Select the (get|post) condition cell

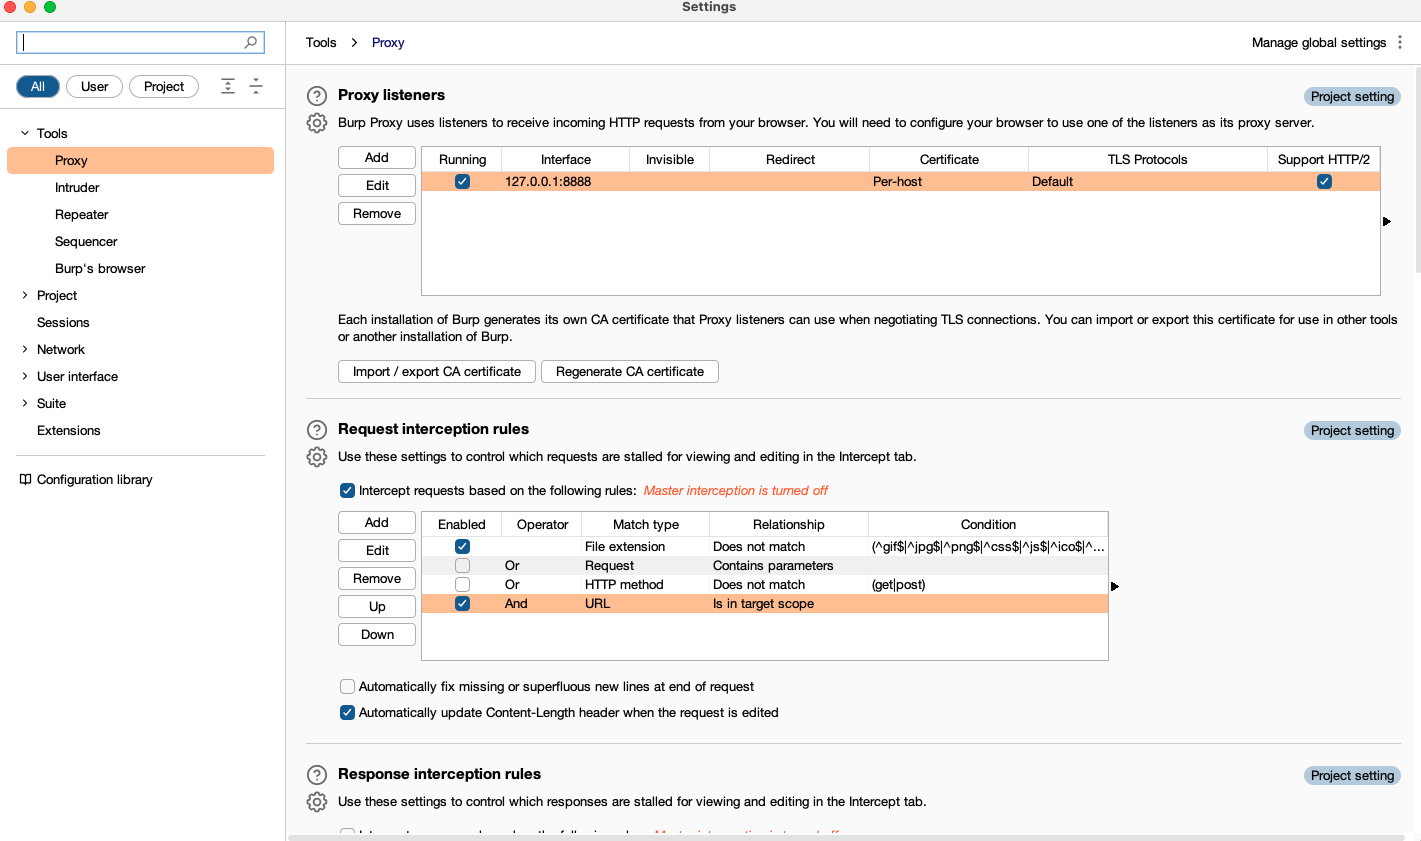point(988,584)
